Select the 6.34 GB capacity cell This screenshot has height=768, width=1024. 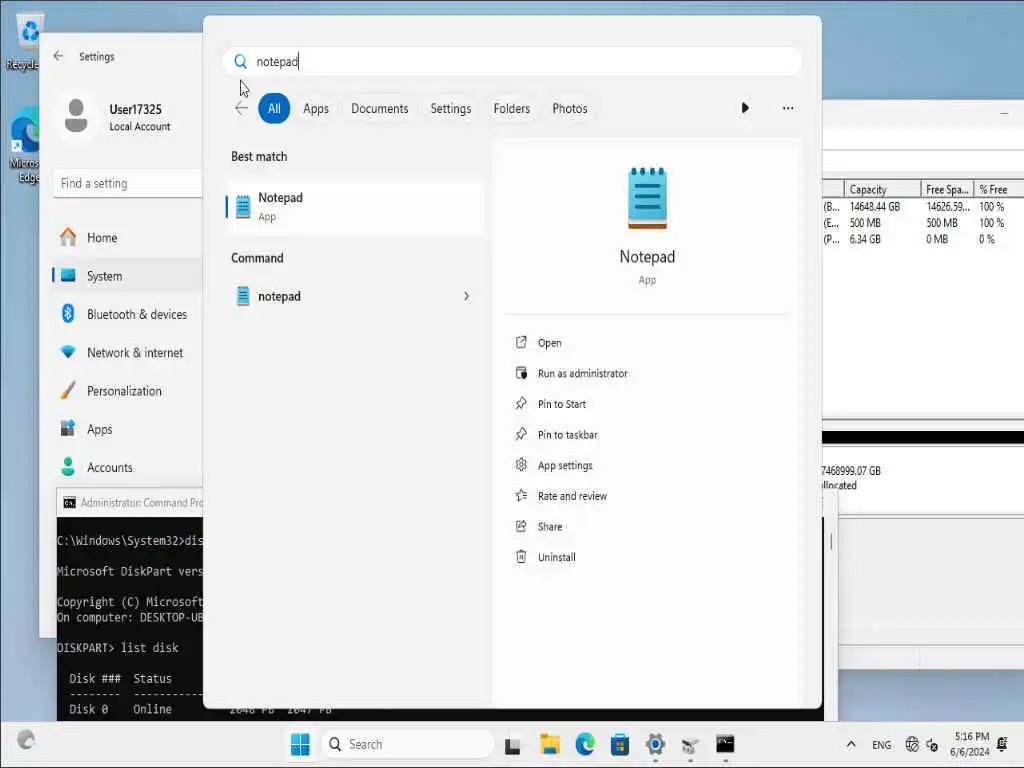(865, 239)
